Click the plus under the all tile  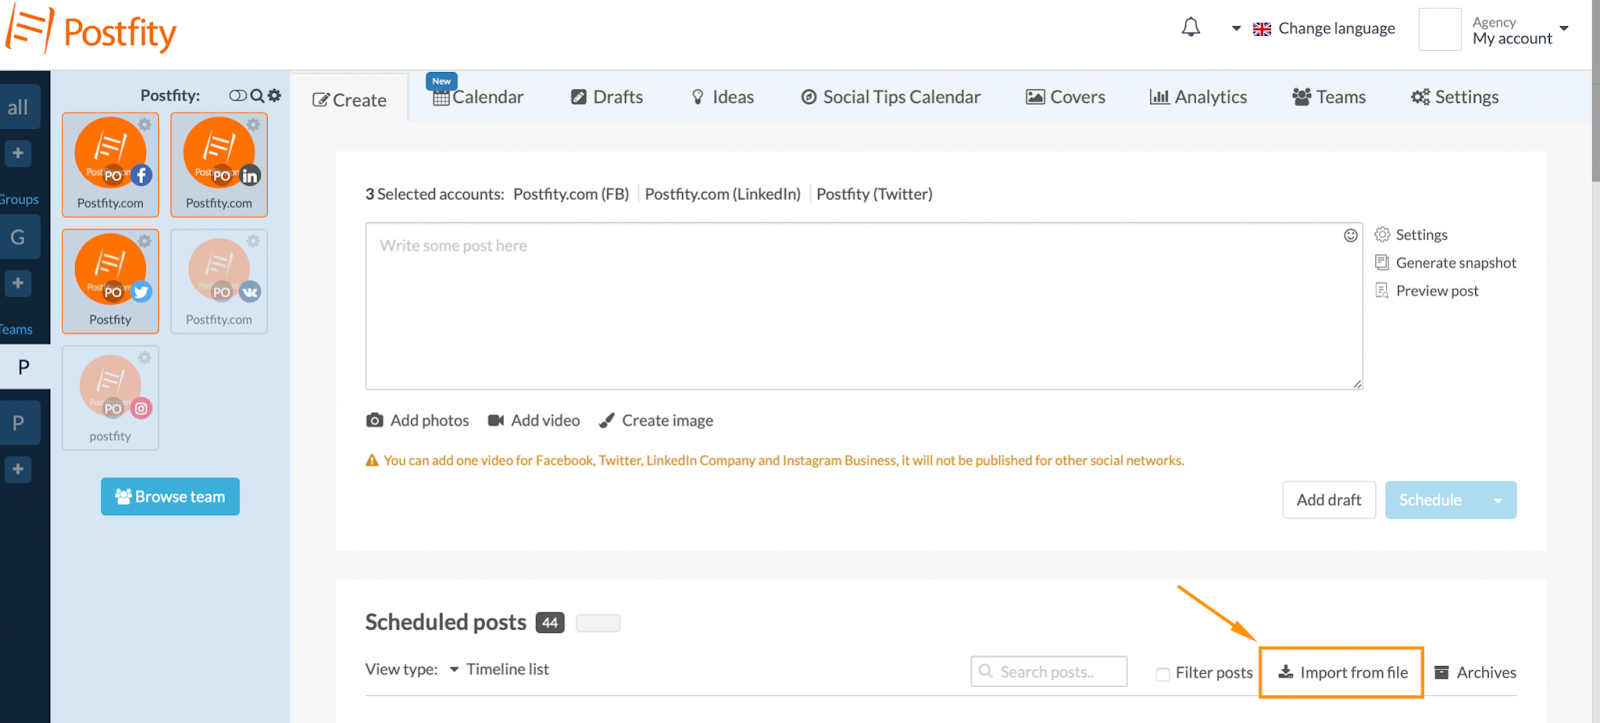pos(18,153)
